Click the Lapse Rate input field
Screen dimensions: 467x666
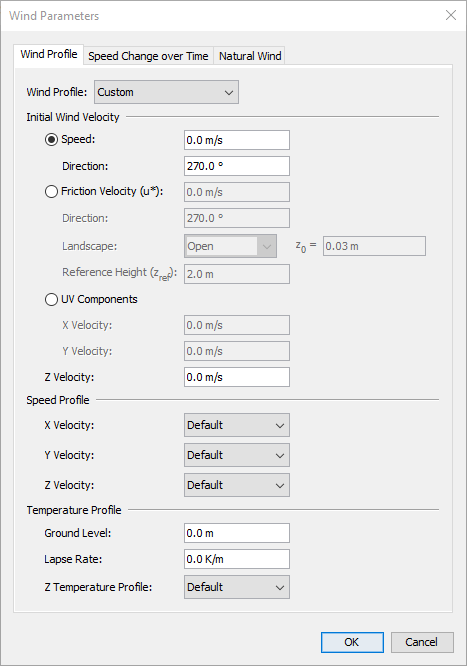(237, 559)
